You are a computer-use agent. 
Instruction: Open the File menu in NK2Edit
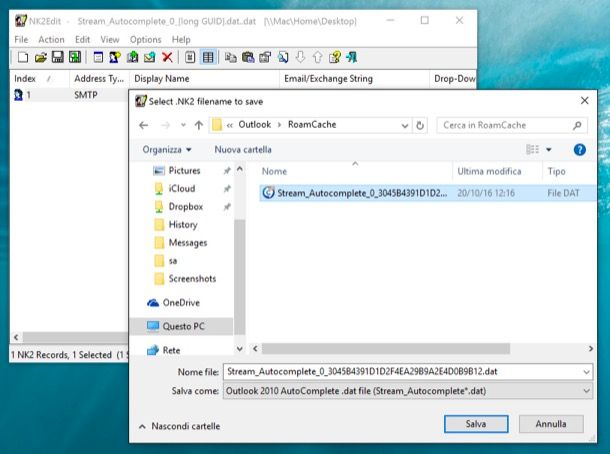click(x=21, y=40)
